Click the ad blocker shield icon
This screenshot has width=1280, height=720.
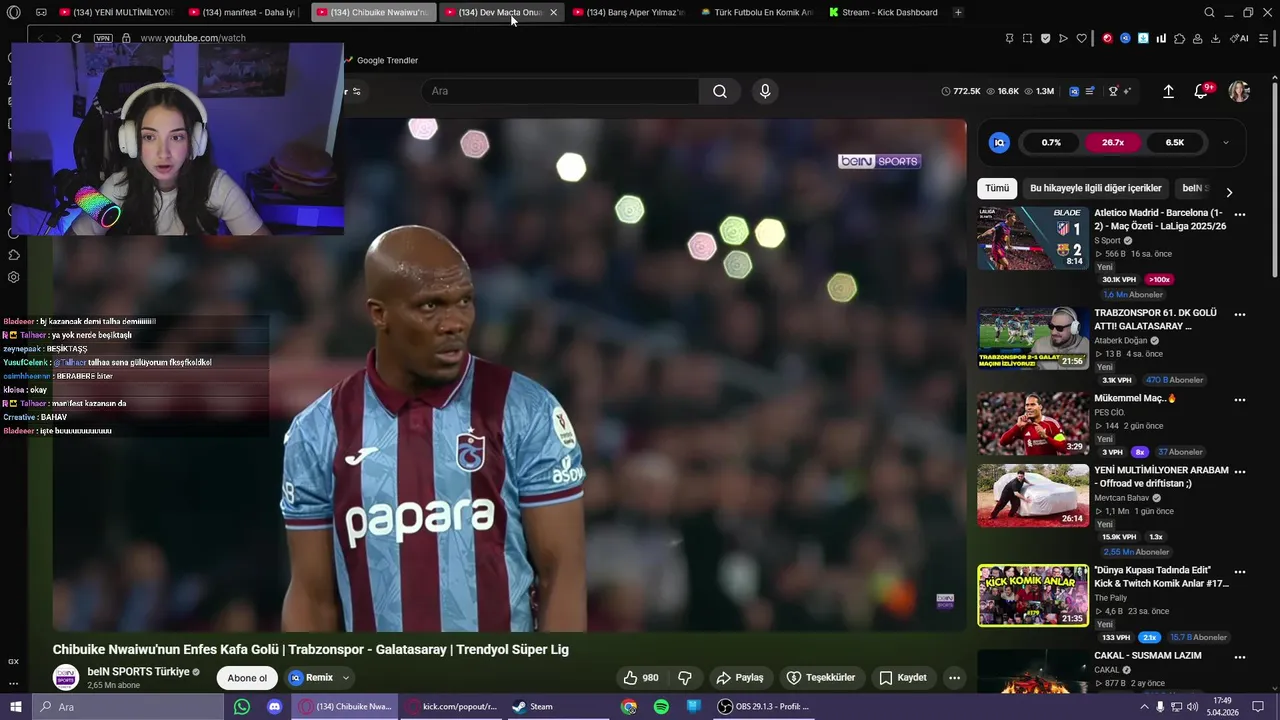coord(1045,38)
